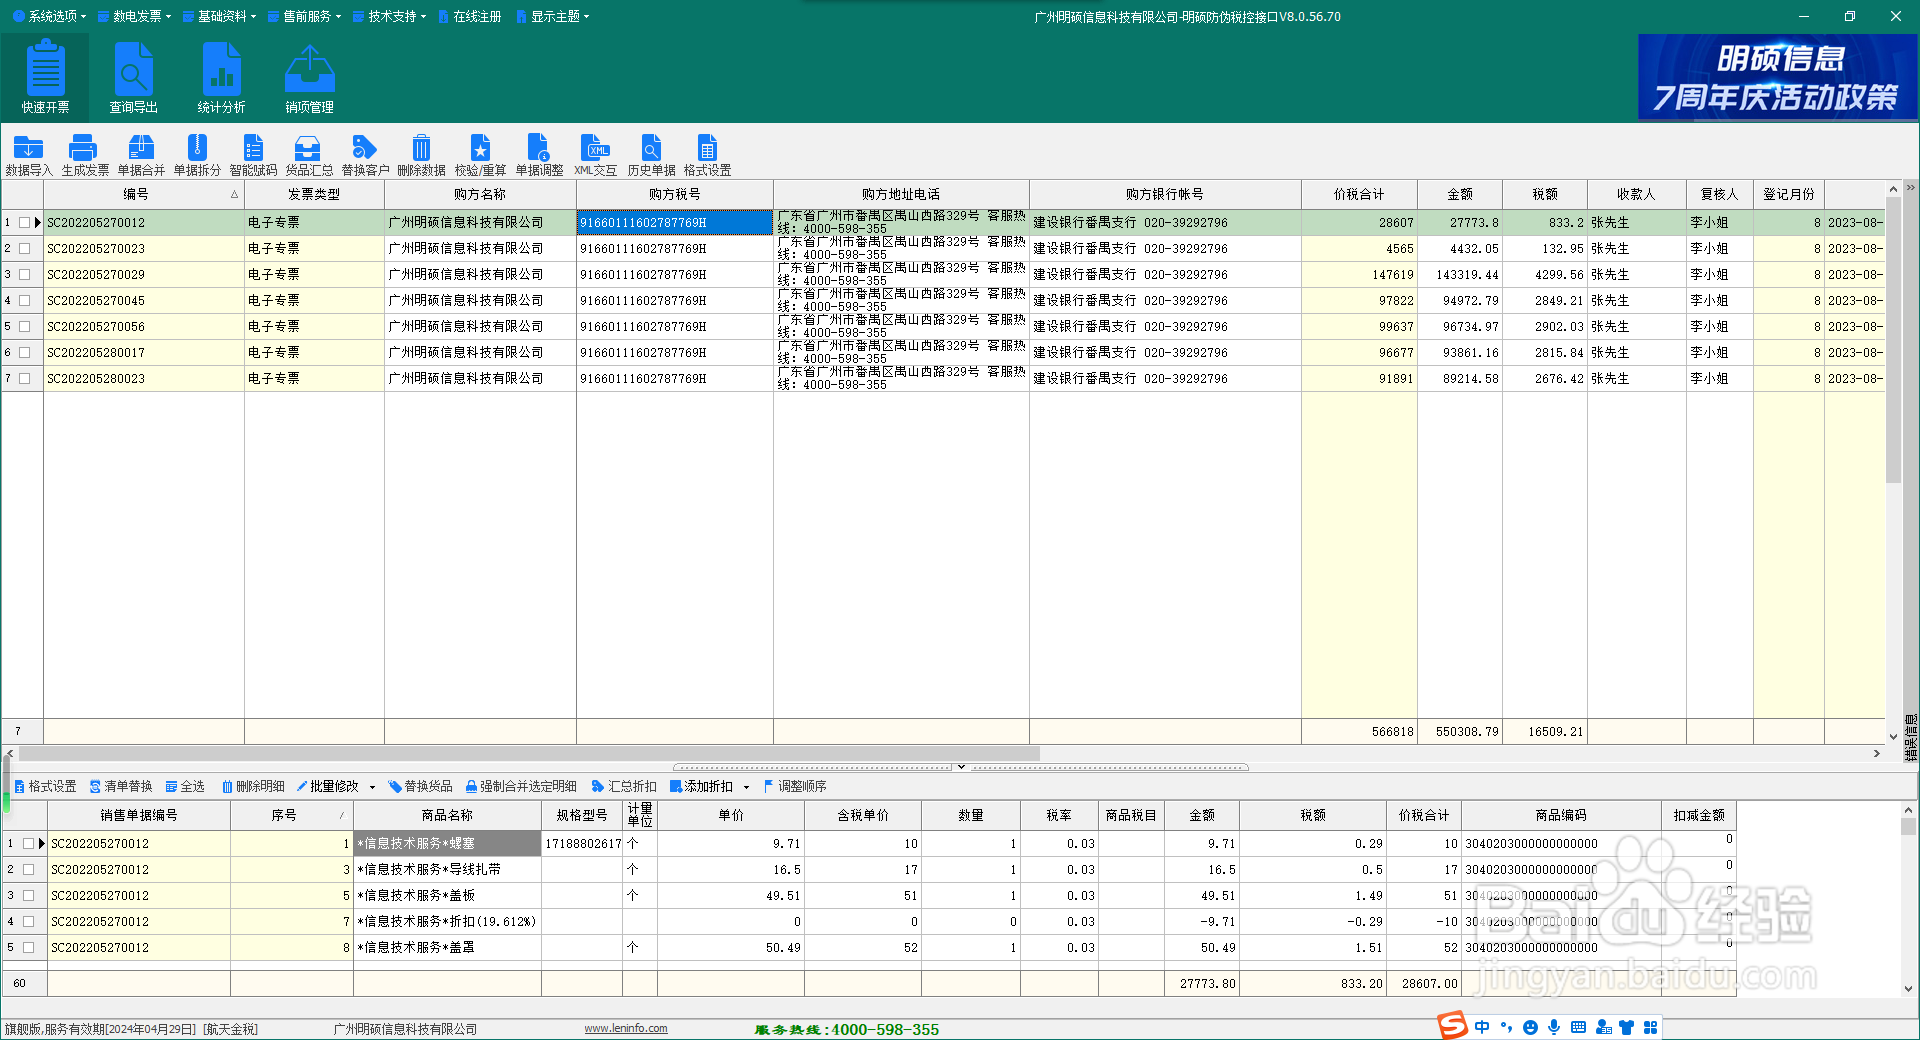
Task: Click the XML交互 icon
Action: point(595,156)
